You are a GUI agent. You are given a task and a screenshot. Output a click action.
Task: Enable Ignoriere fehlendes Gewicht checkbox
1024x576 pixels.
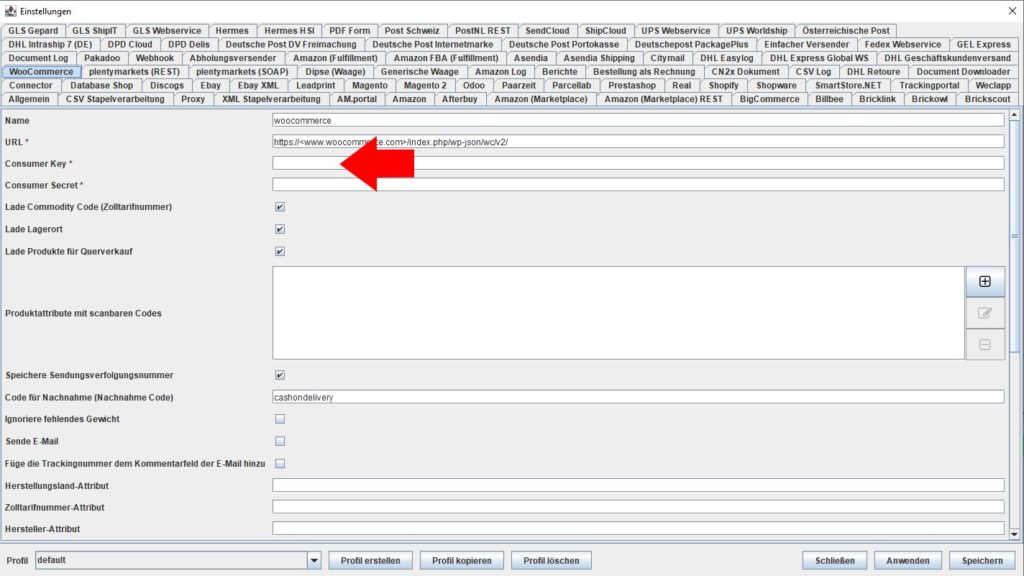[280, 419]
